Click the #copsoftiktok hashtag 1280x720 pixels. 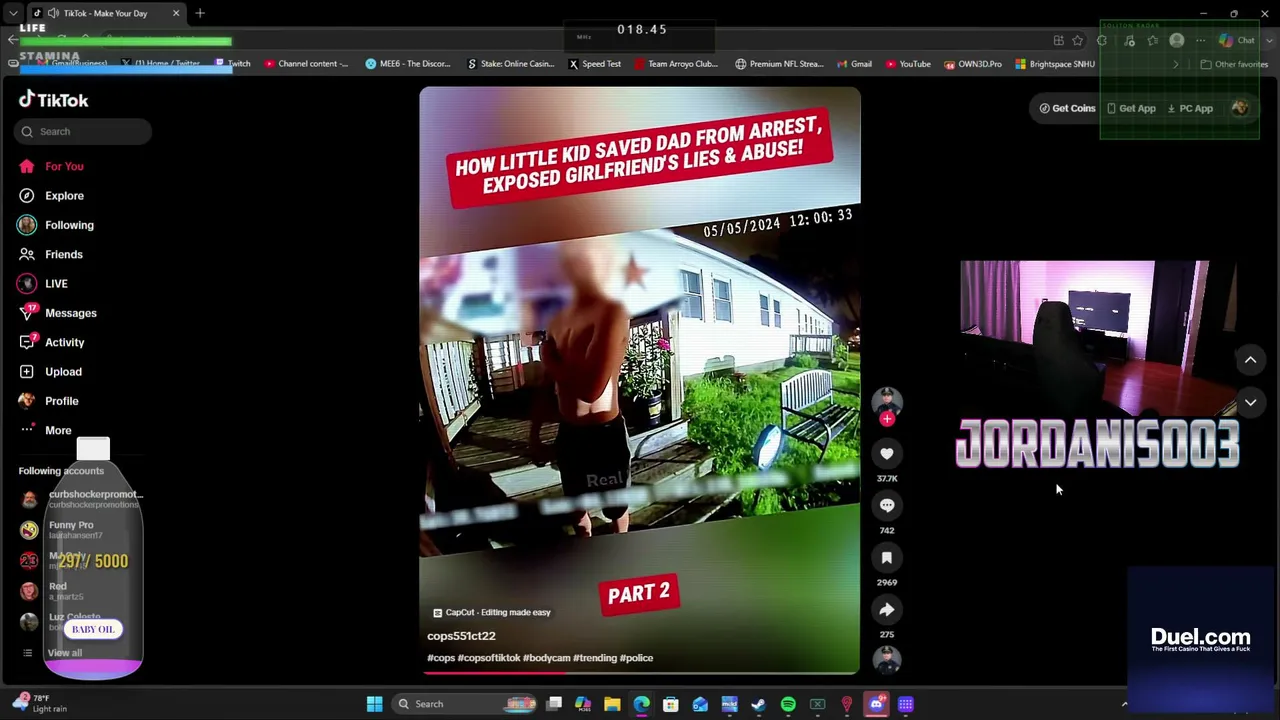click(x=489, y=658)
